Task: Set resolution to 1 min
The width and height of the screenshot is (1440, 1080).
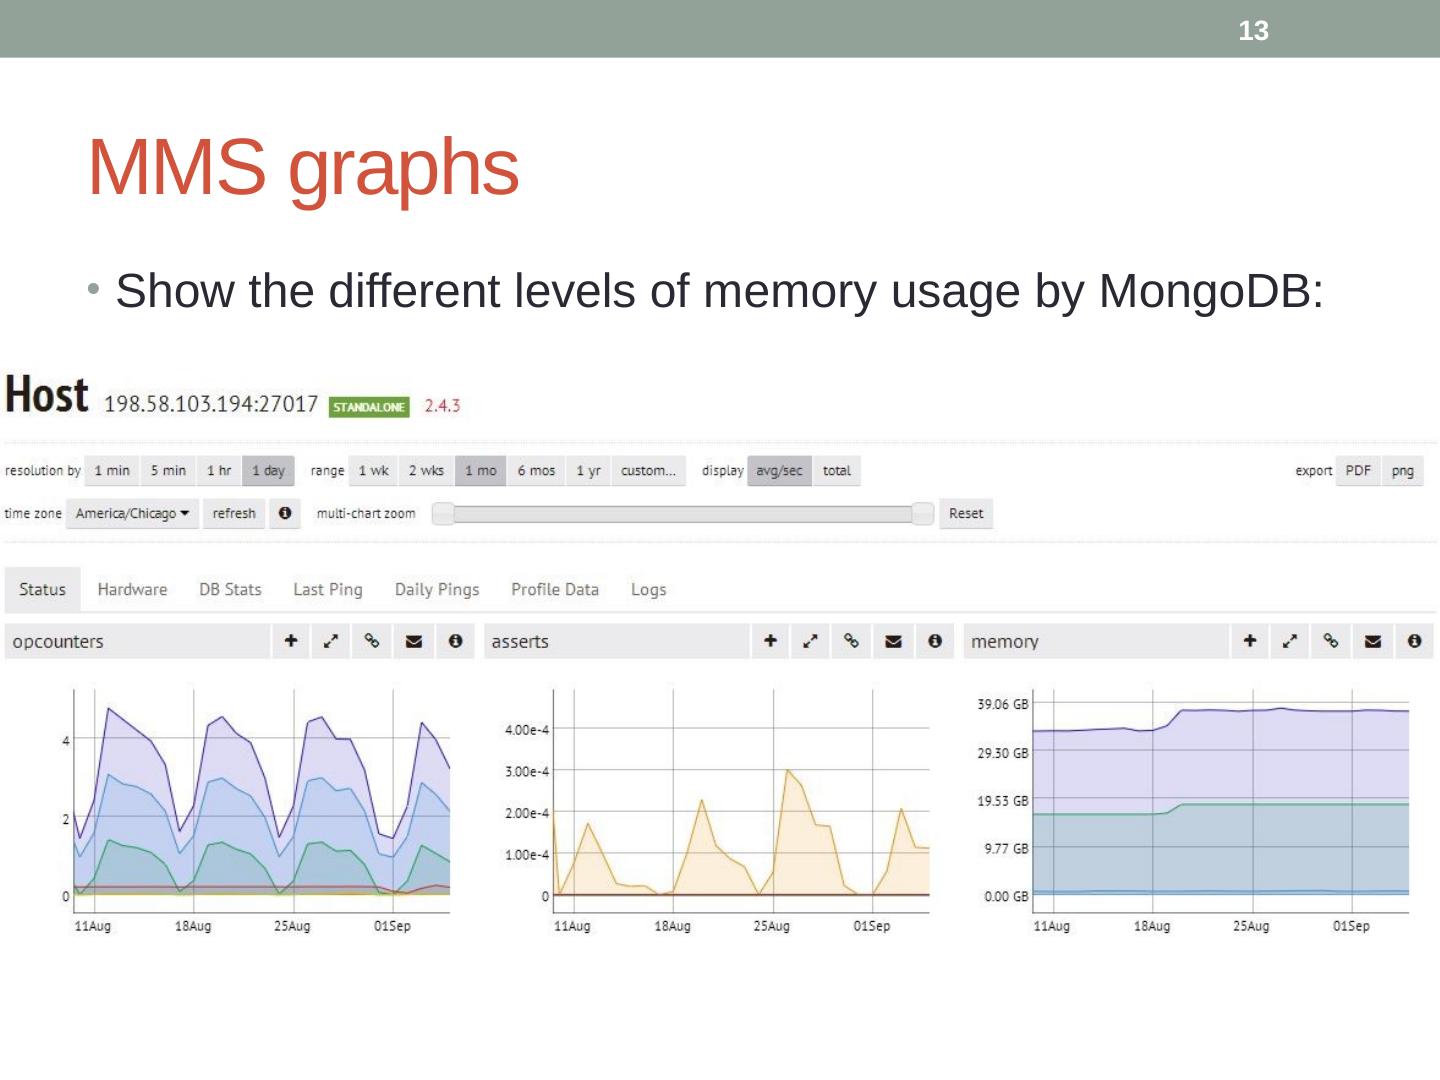Action: tap(112, 471)
